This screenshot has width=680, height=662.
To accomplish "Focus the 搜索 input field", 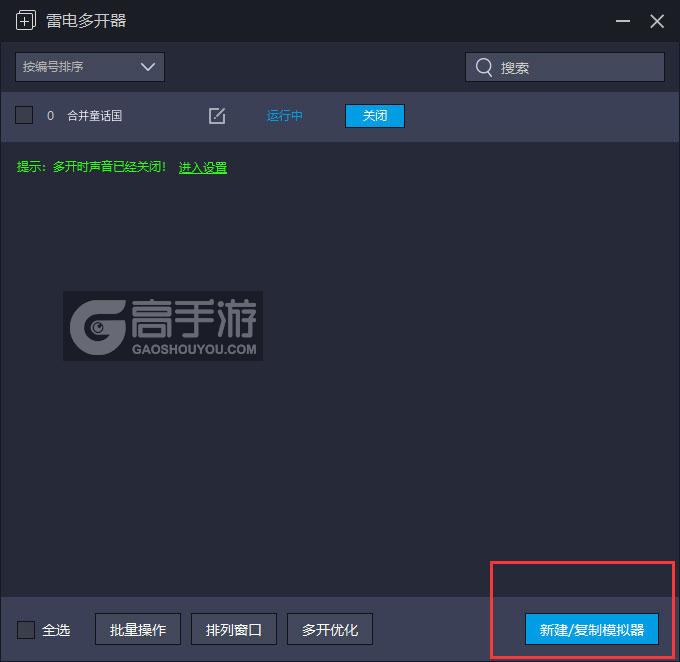I will click(565, 67).
